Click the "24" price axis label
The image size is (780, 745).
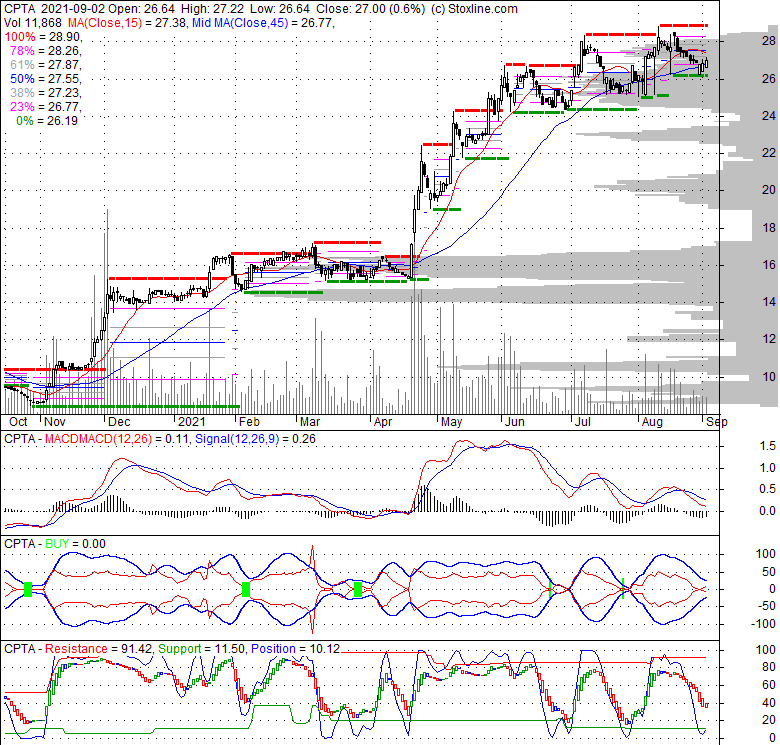(x=769, y=115)
